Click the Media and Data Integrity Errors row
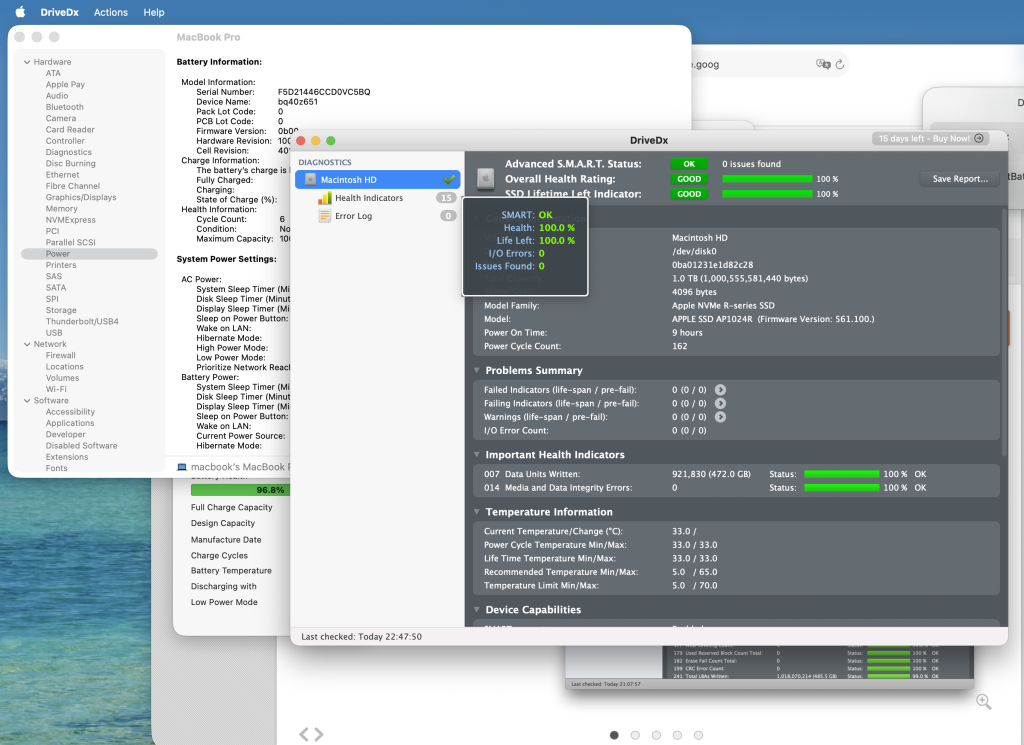The image size is (1024, 745). (736, 488)
